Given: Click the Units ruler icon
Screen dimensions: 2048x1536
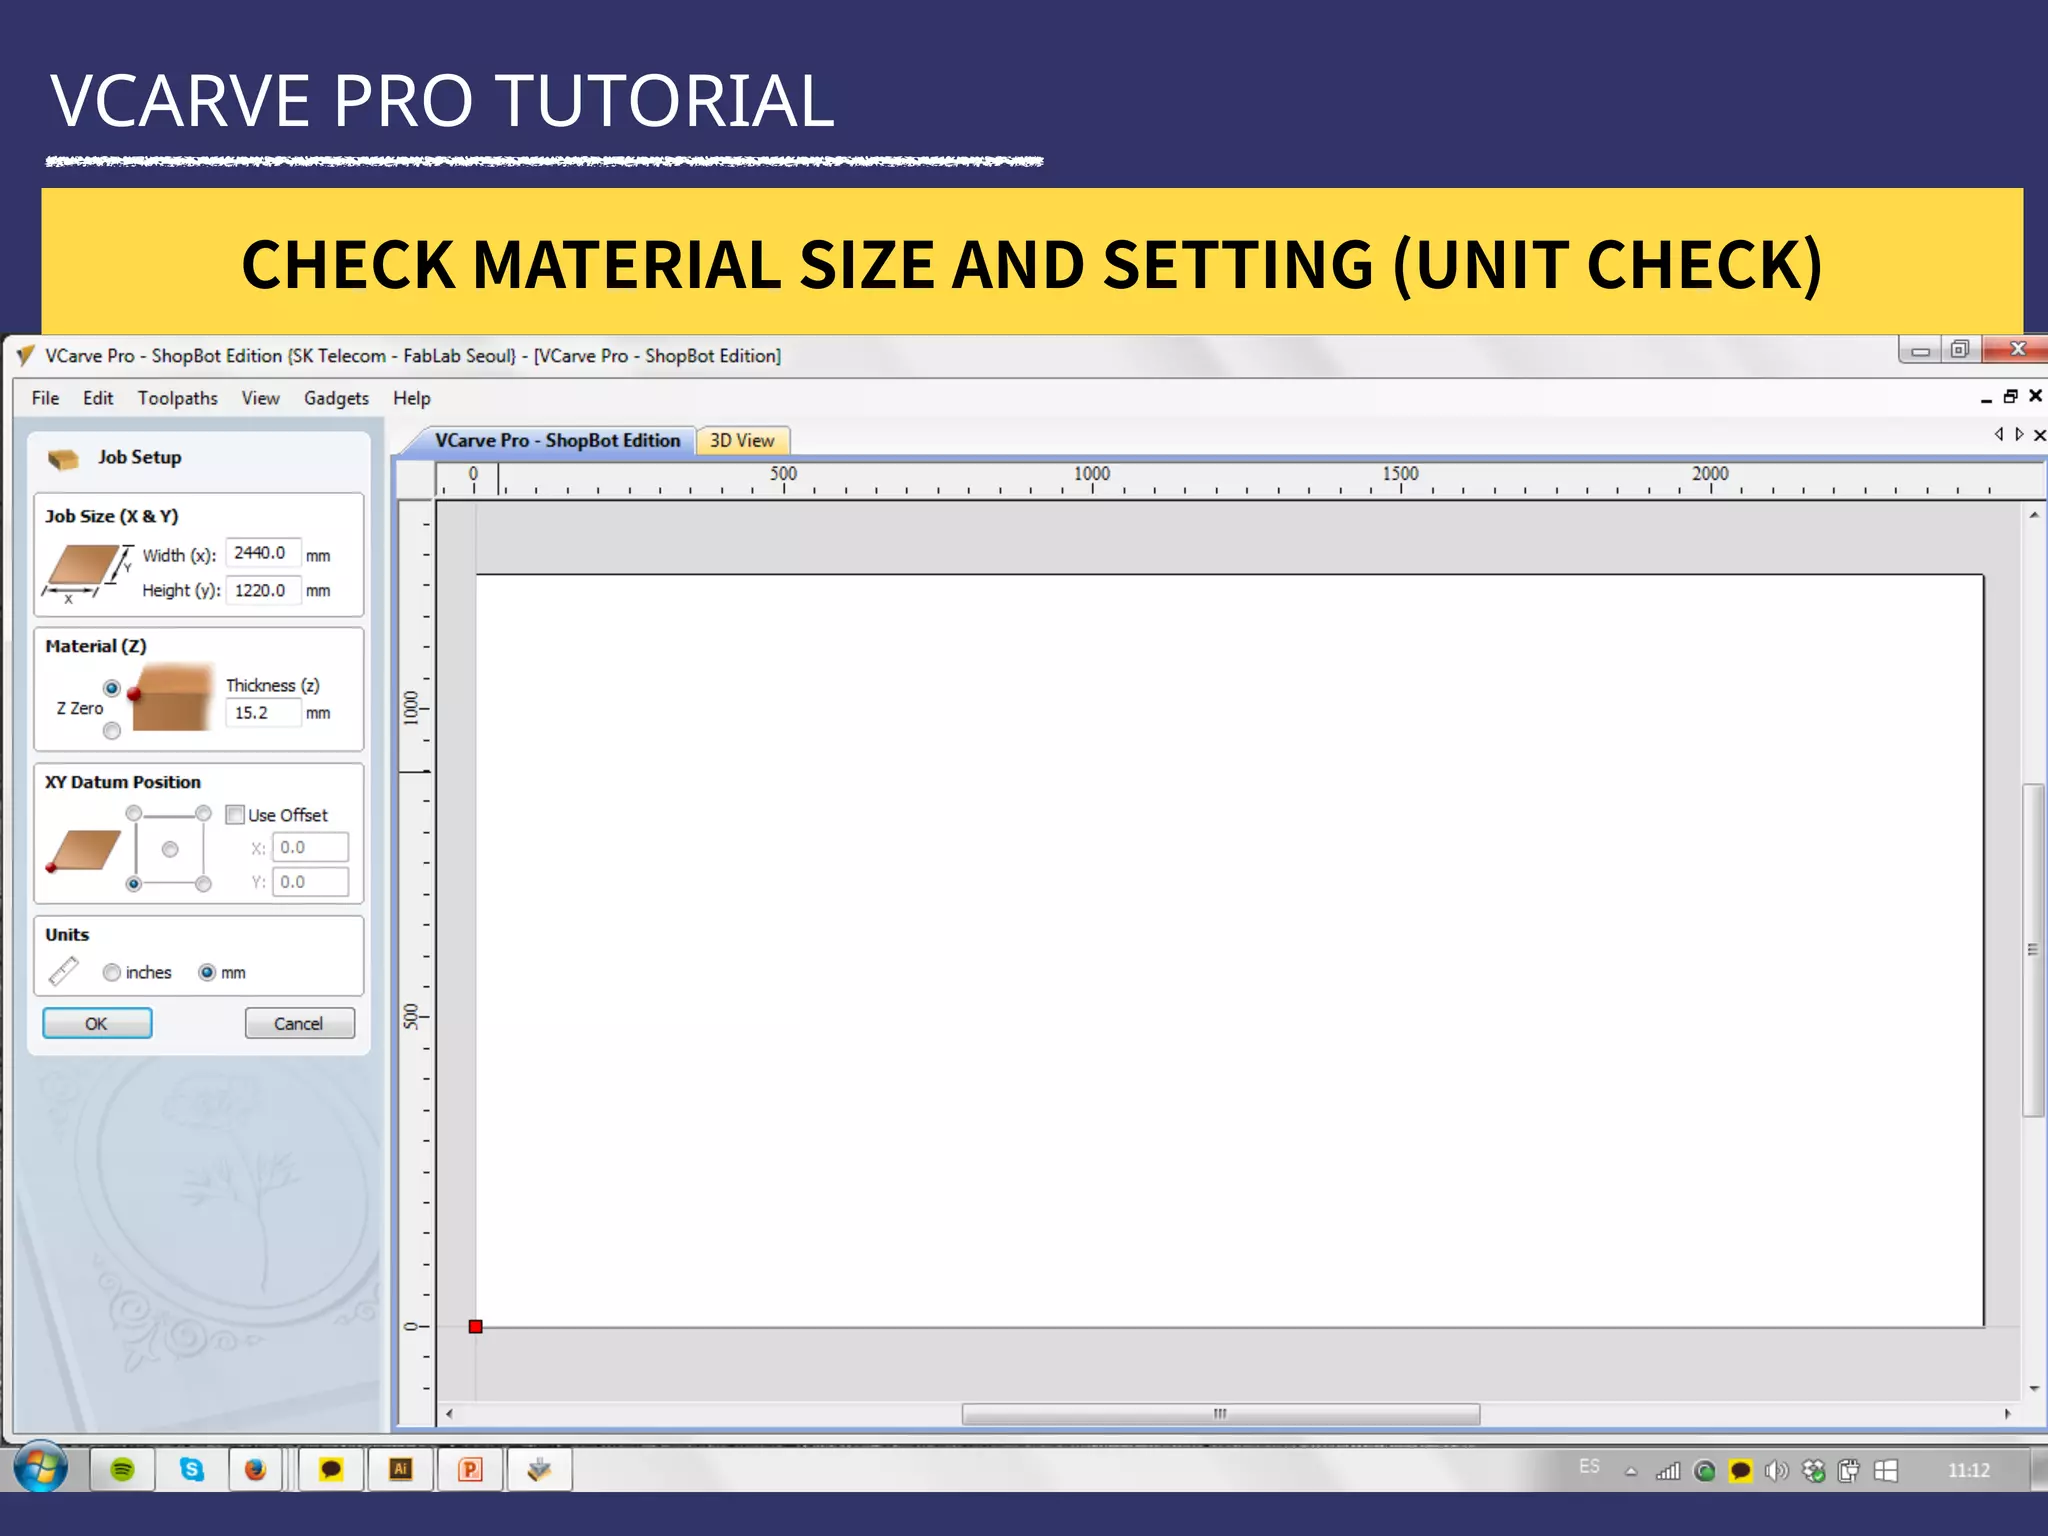Looking at the screenshot, I should point(64,971).
